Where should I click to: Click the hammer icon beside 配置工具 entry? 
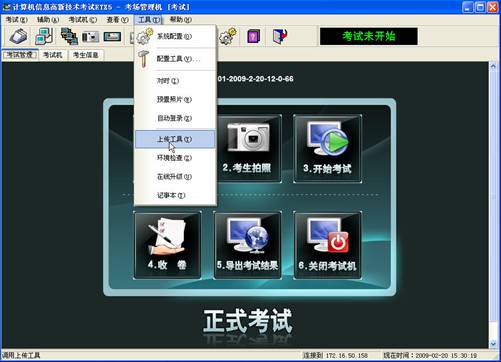(144, 59)
